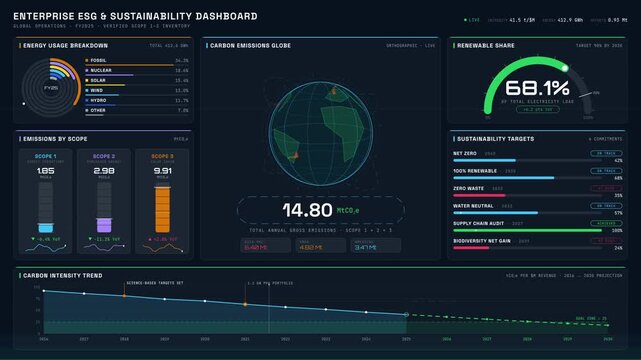Click the SUSTAINABILITY TARGETS panel title

[495, 139]
